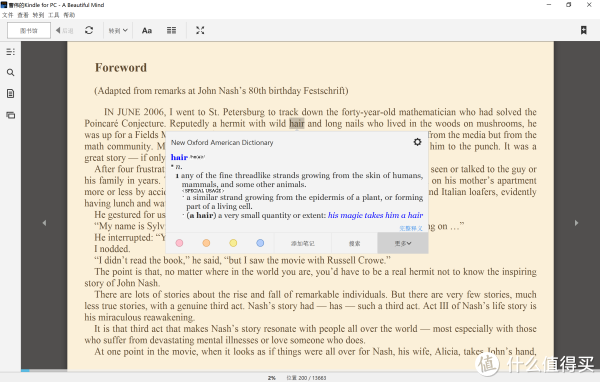Screen dimensions: 600x382
Task: Expand the 转到 toolbar dropdown
Action: [118, 30]
